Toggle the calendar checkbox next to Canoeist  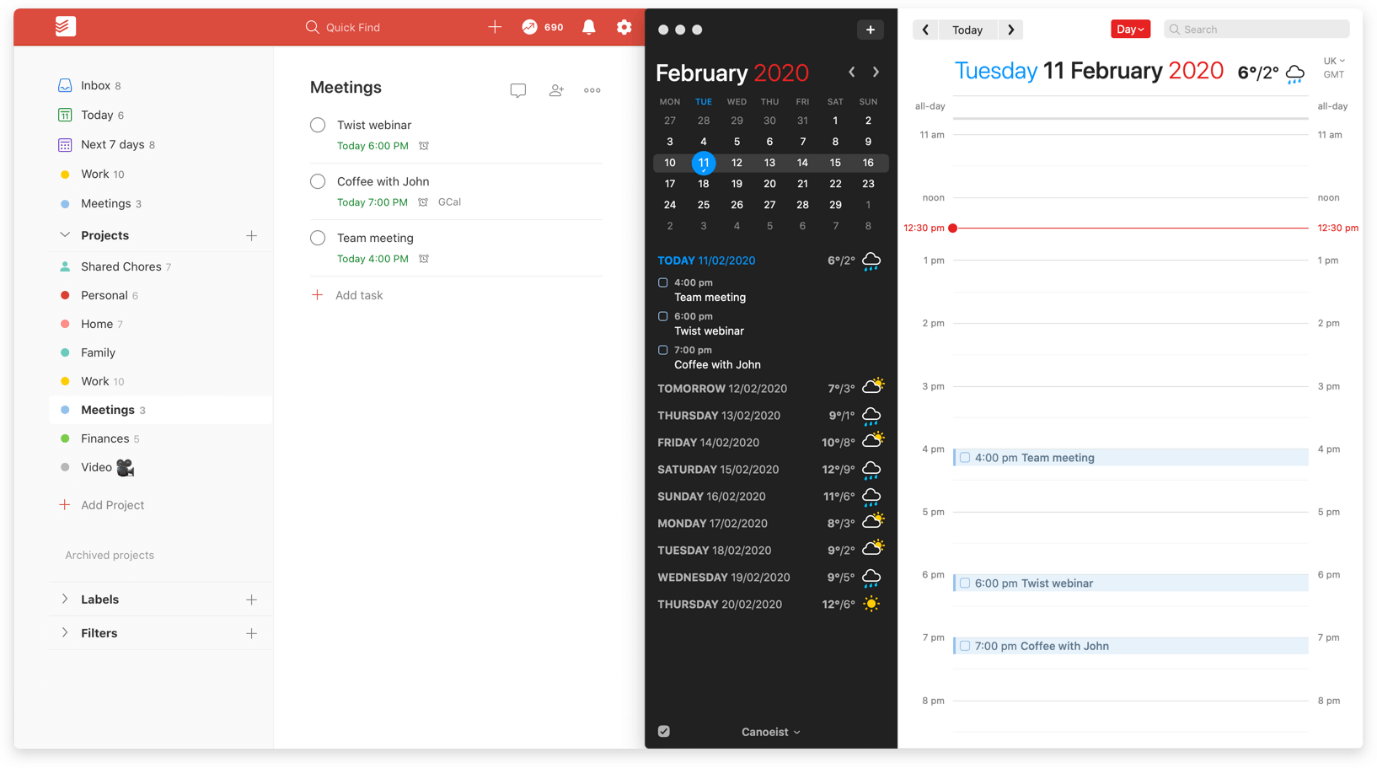click(x=663, y=731)
